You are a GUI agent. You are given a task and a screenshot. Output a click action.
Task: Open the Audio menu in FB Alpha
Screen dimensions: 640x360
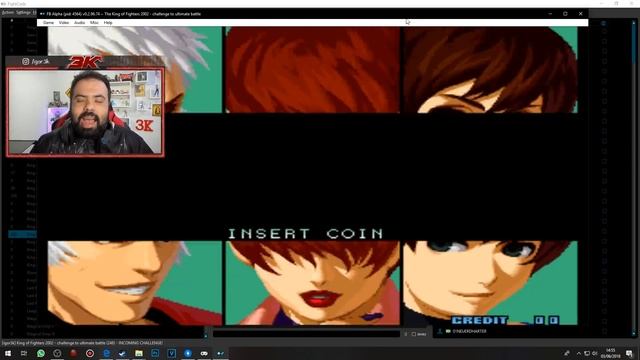pos(79,23)
